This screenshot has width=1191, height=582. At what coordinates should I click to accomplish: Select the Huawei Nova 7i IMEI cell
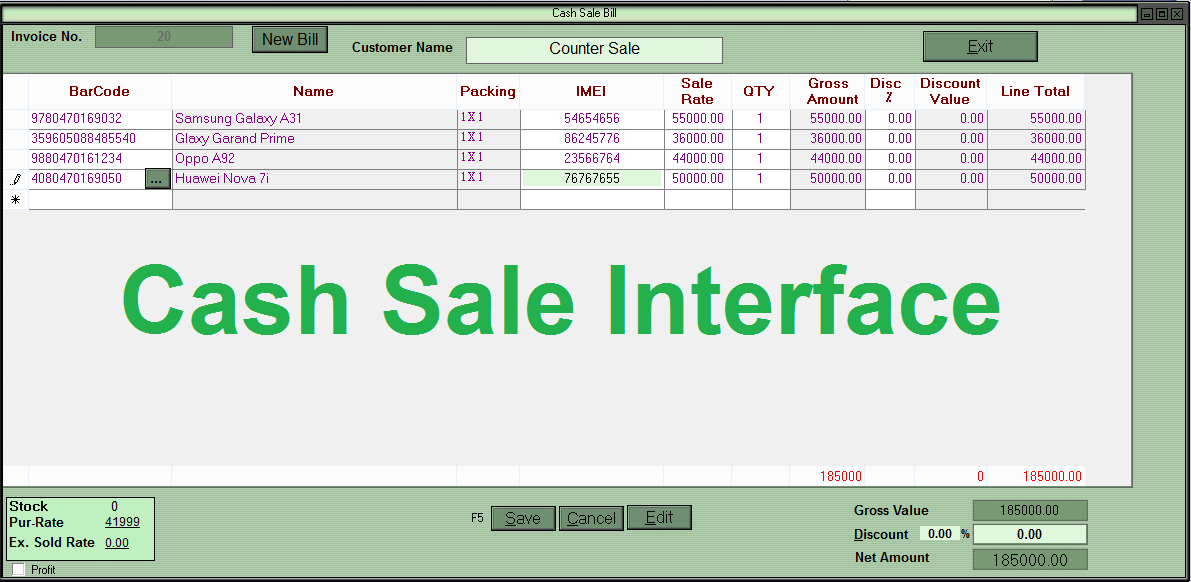[591, 179]
